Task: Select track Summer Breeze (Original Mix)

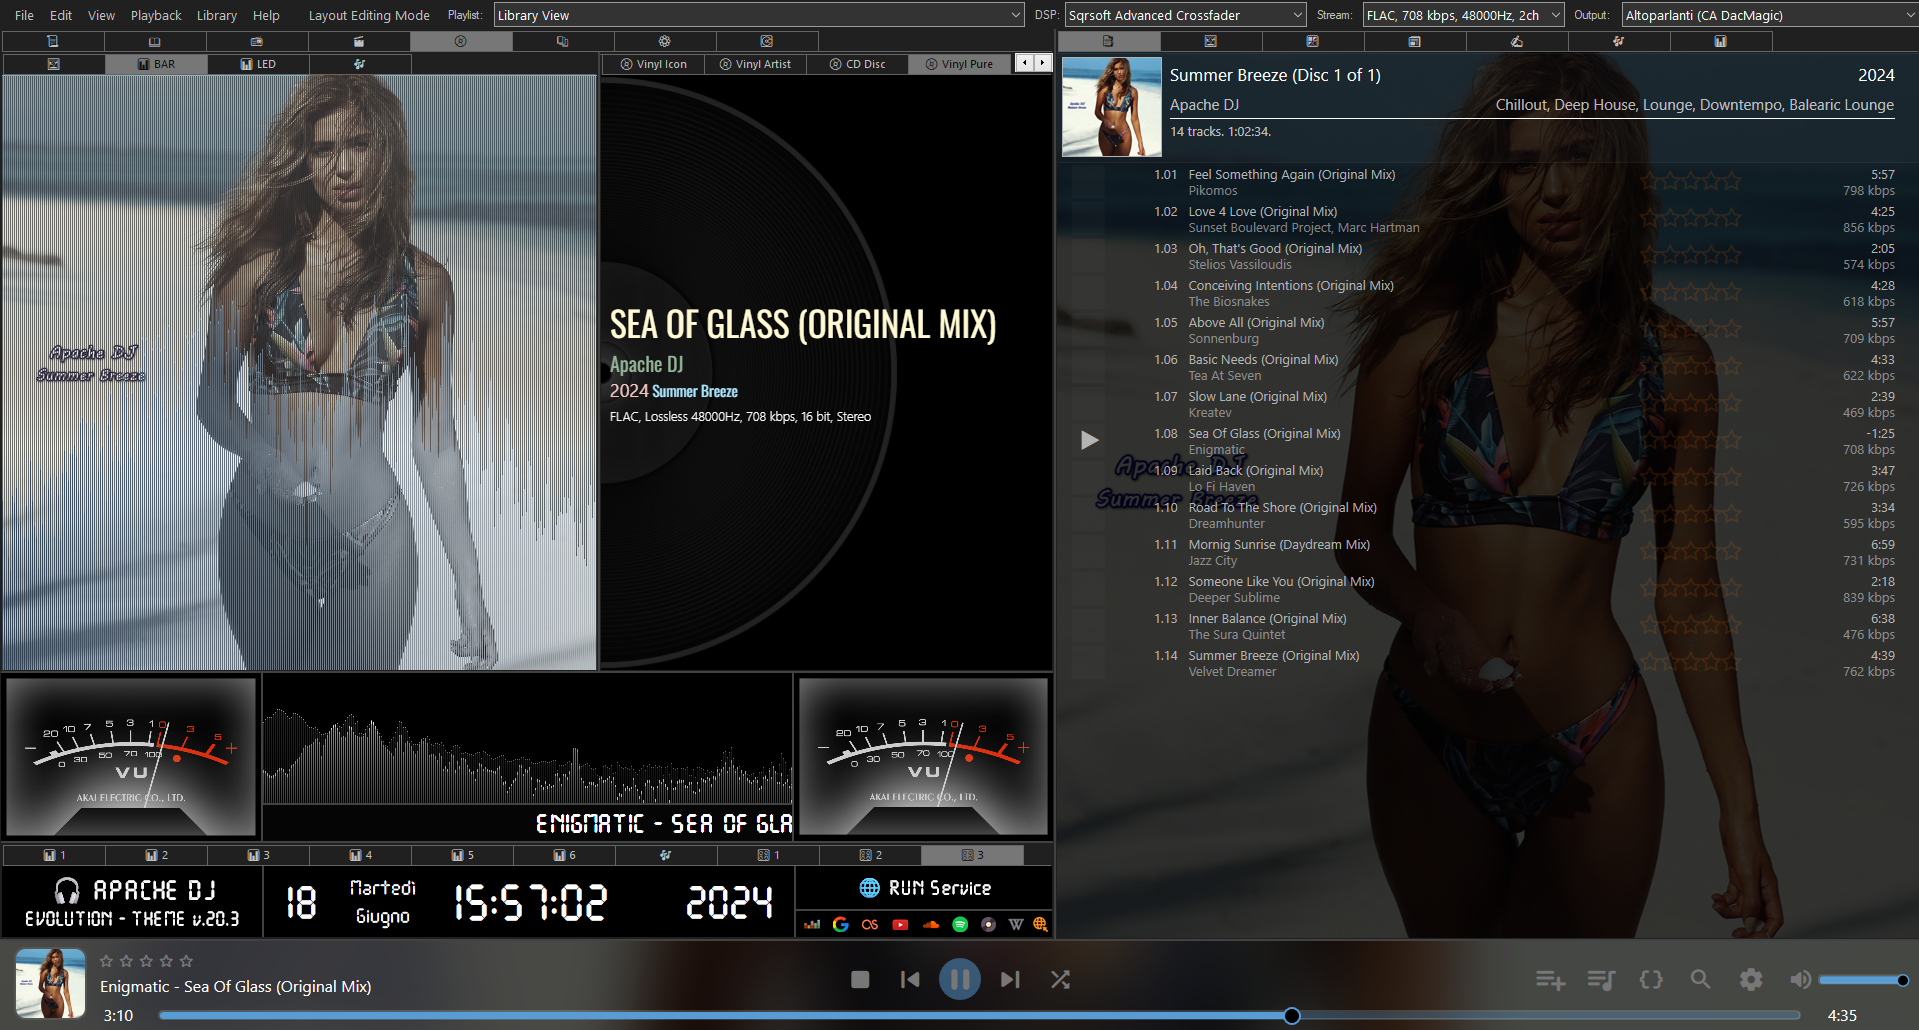Action: pos(1273,655)
